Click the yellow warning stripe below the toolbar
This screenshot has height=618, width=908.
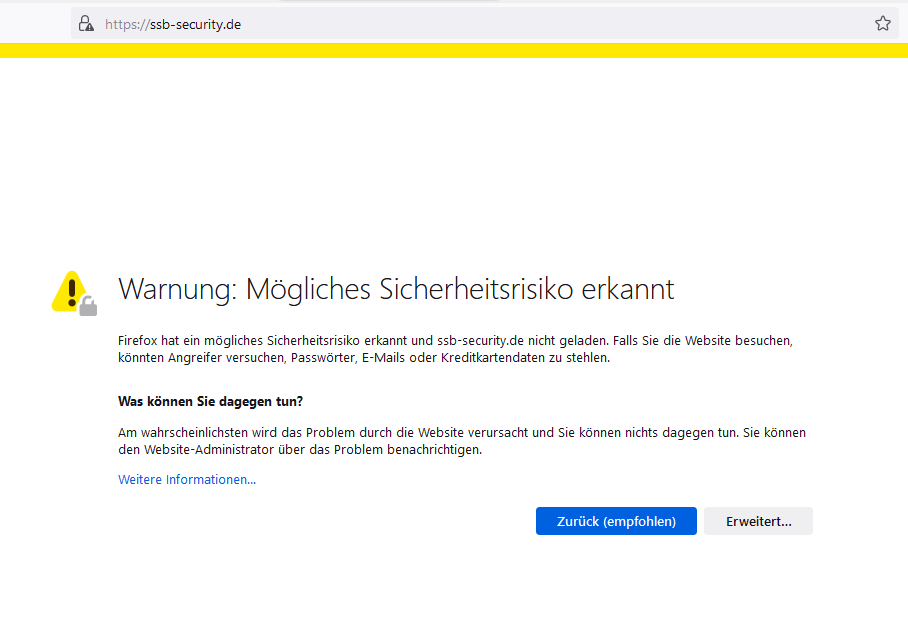pos(454,50)
